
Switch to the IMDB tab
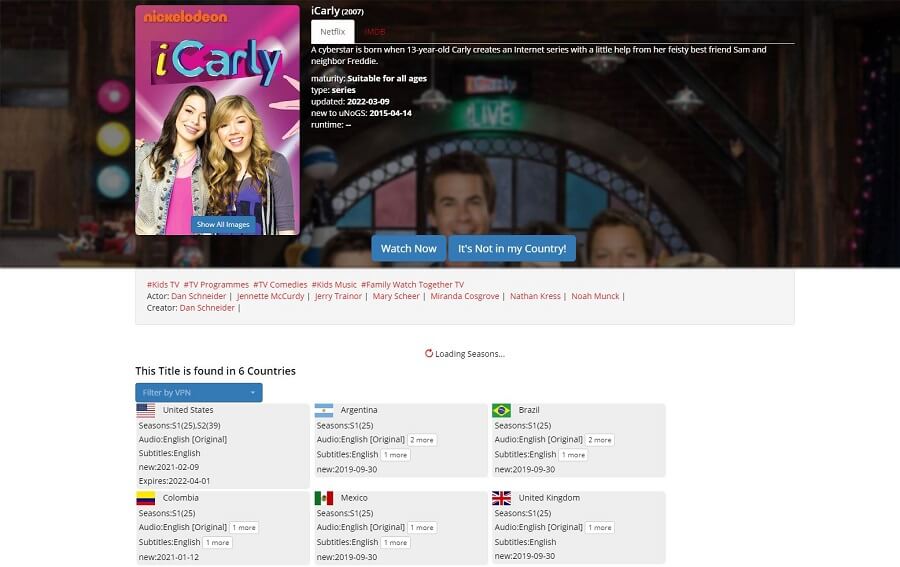[375, 32]
